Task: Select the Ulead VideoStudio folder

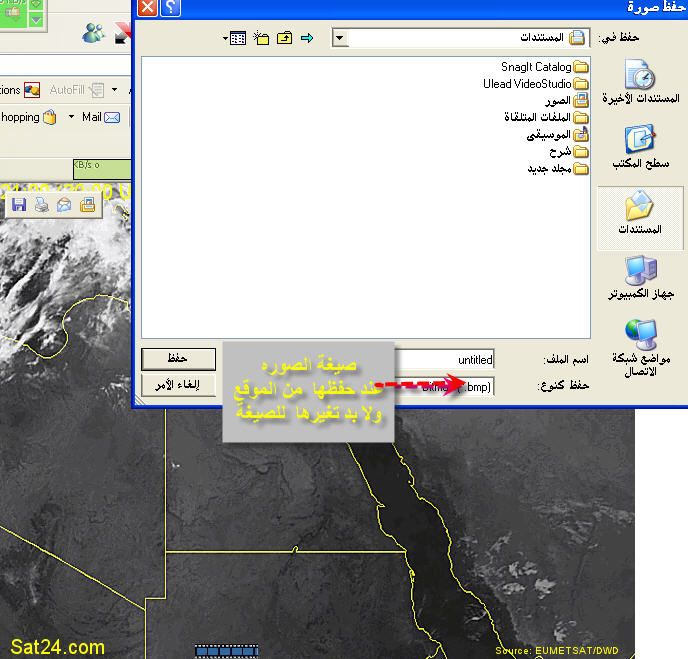Action: [x=536, y=83]
